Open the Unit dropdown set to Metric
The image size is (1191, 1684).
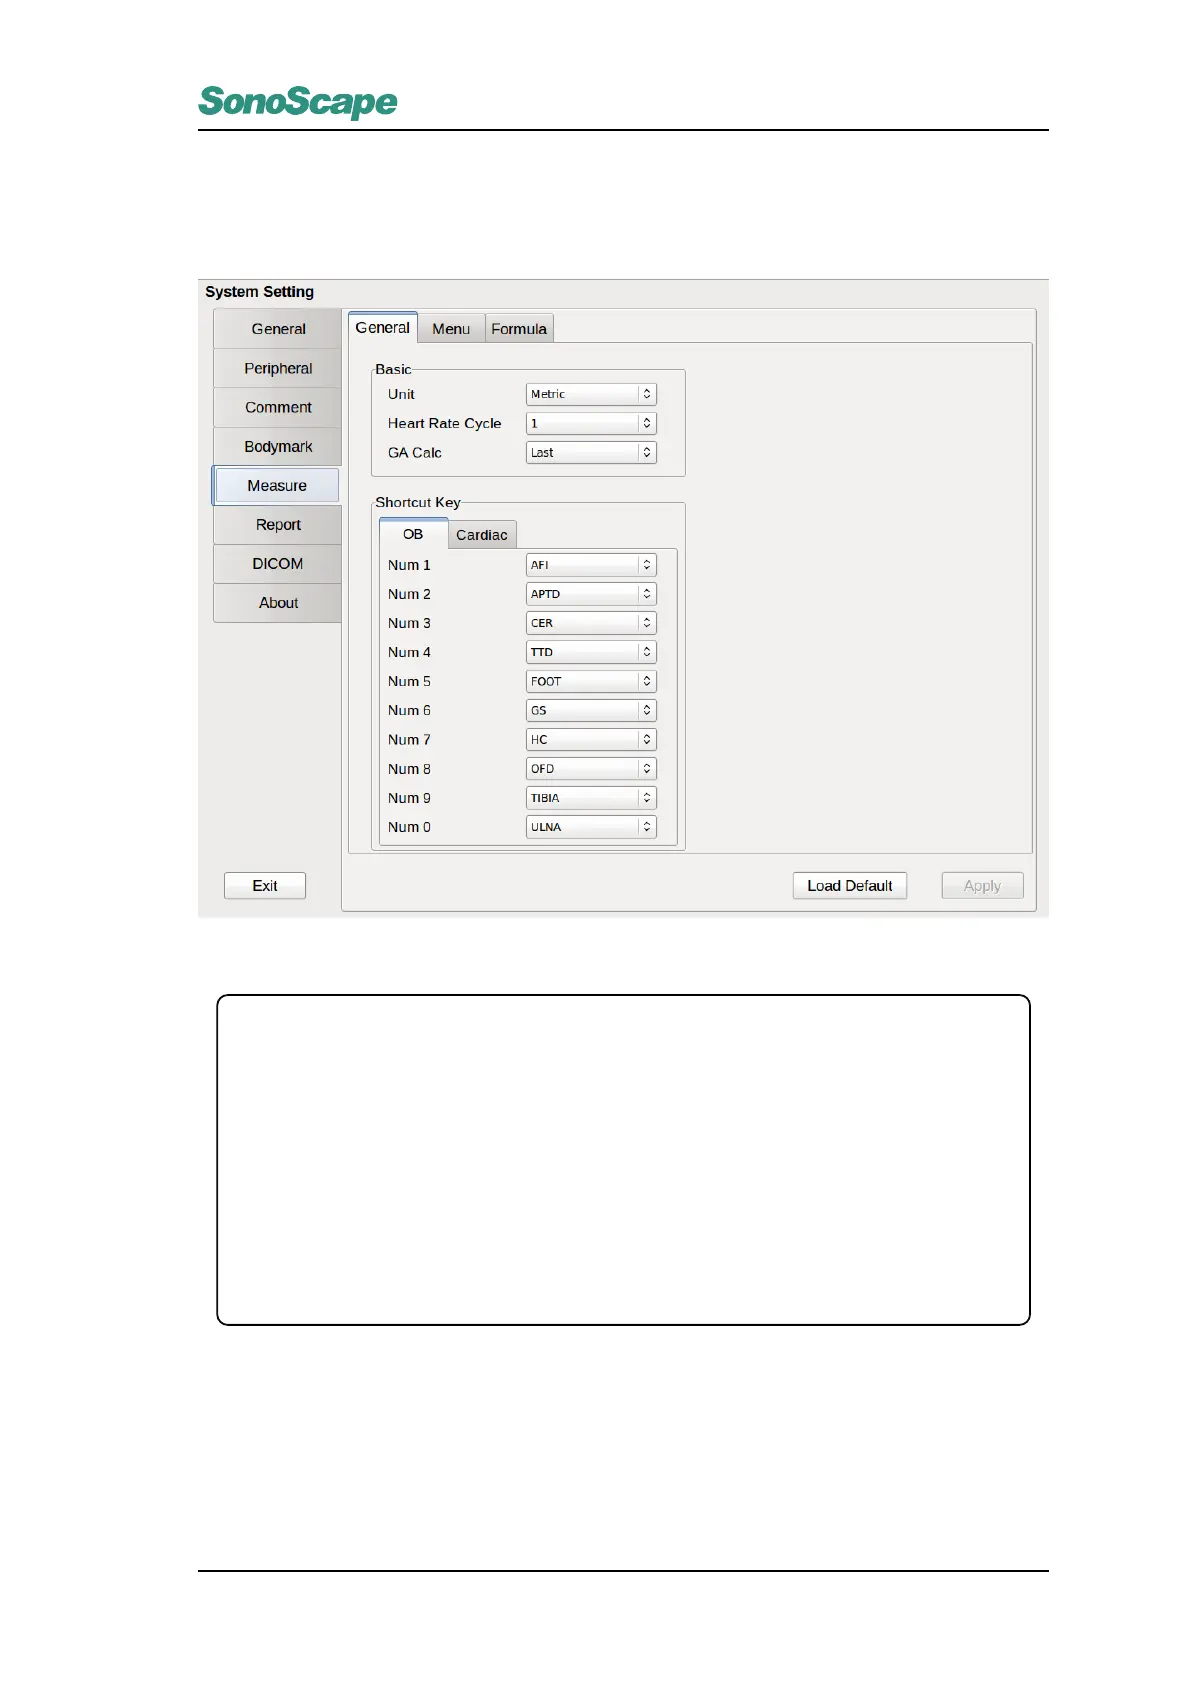coord(591,394)
